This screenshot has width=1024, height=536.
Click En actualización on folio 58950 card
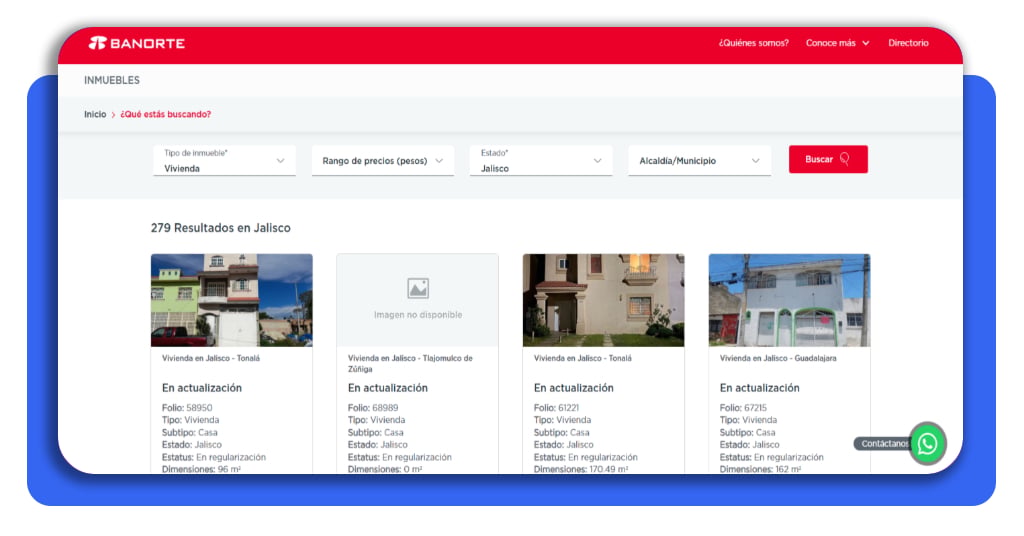tap(202, 388)
